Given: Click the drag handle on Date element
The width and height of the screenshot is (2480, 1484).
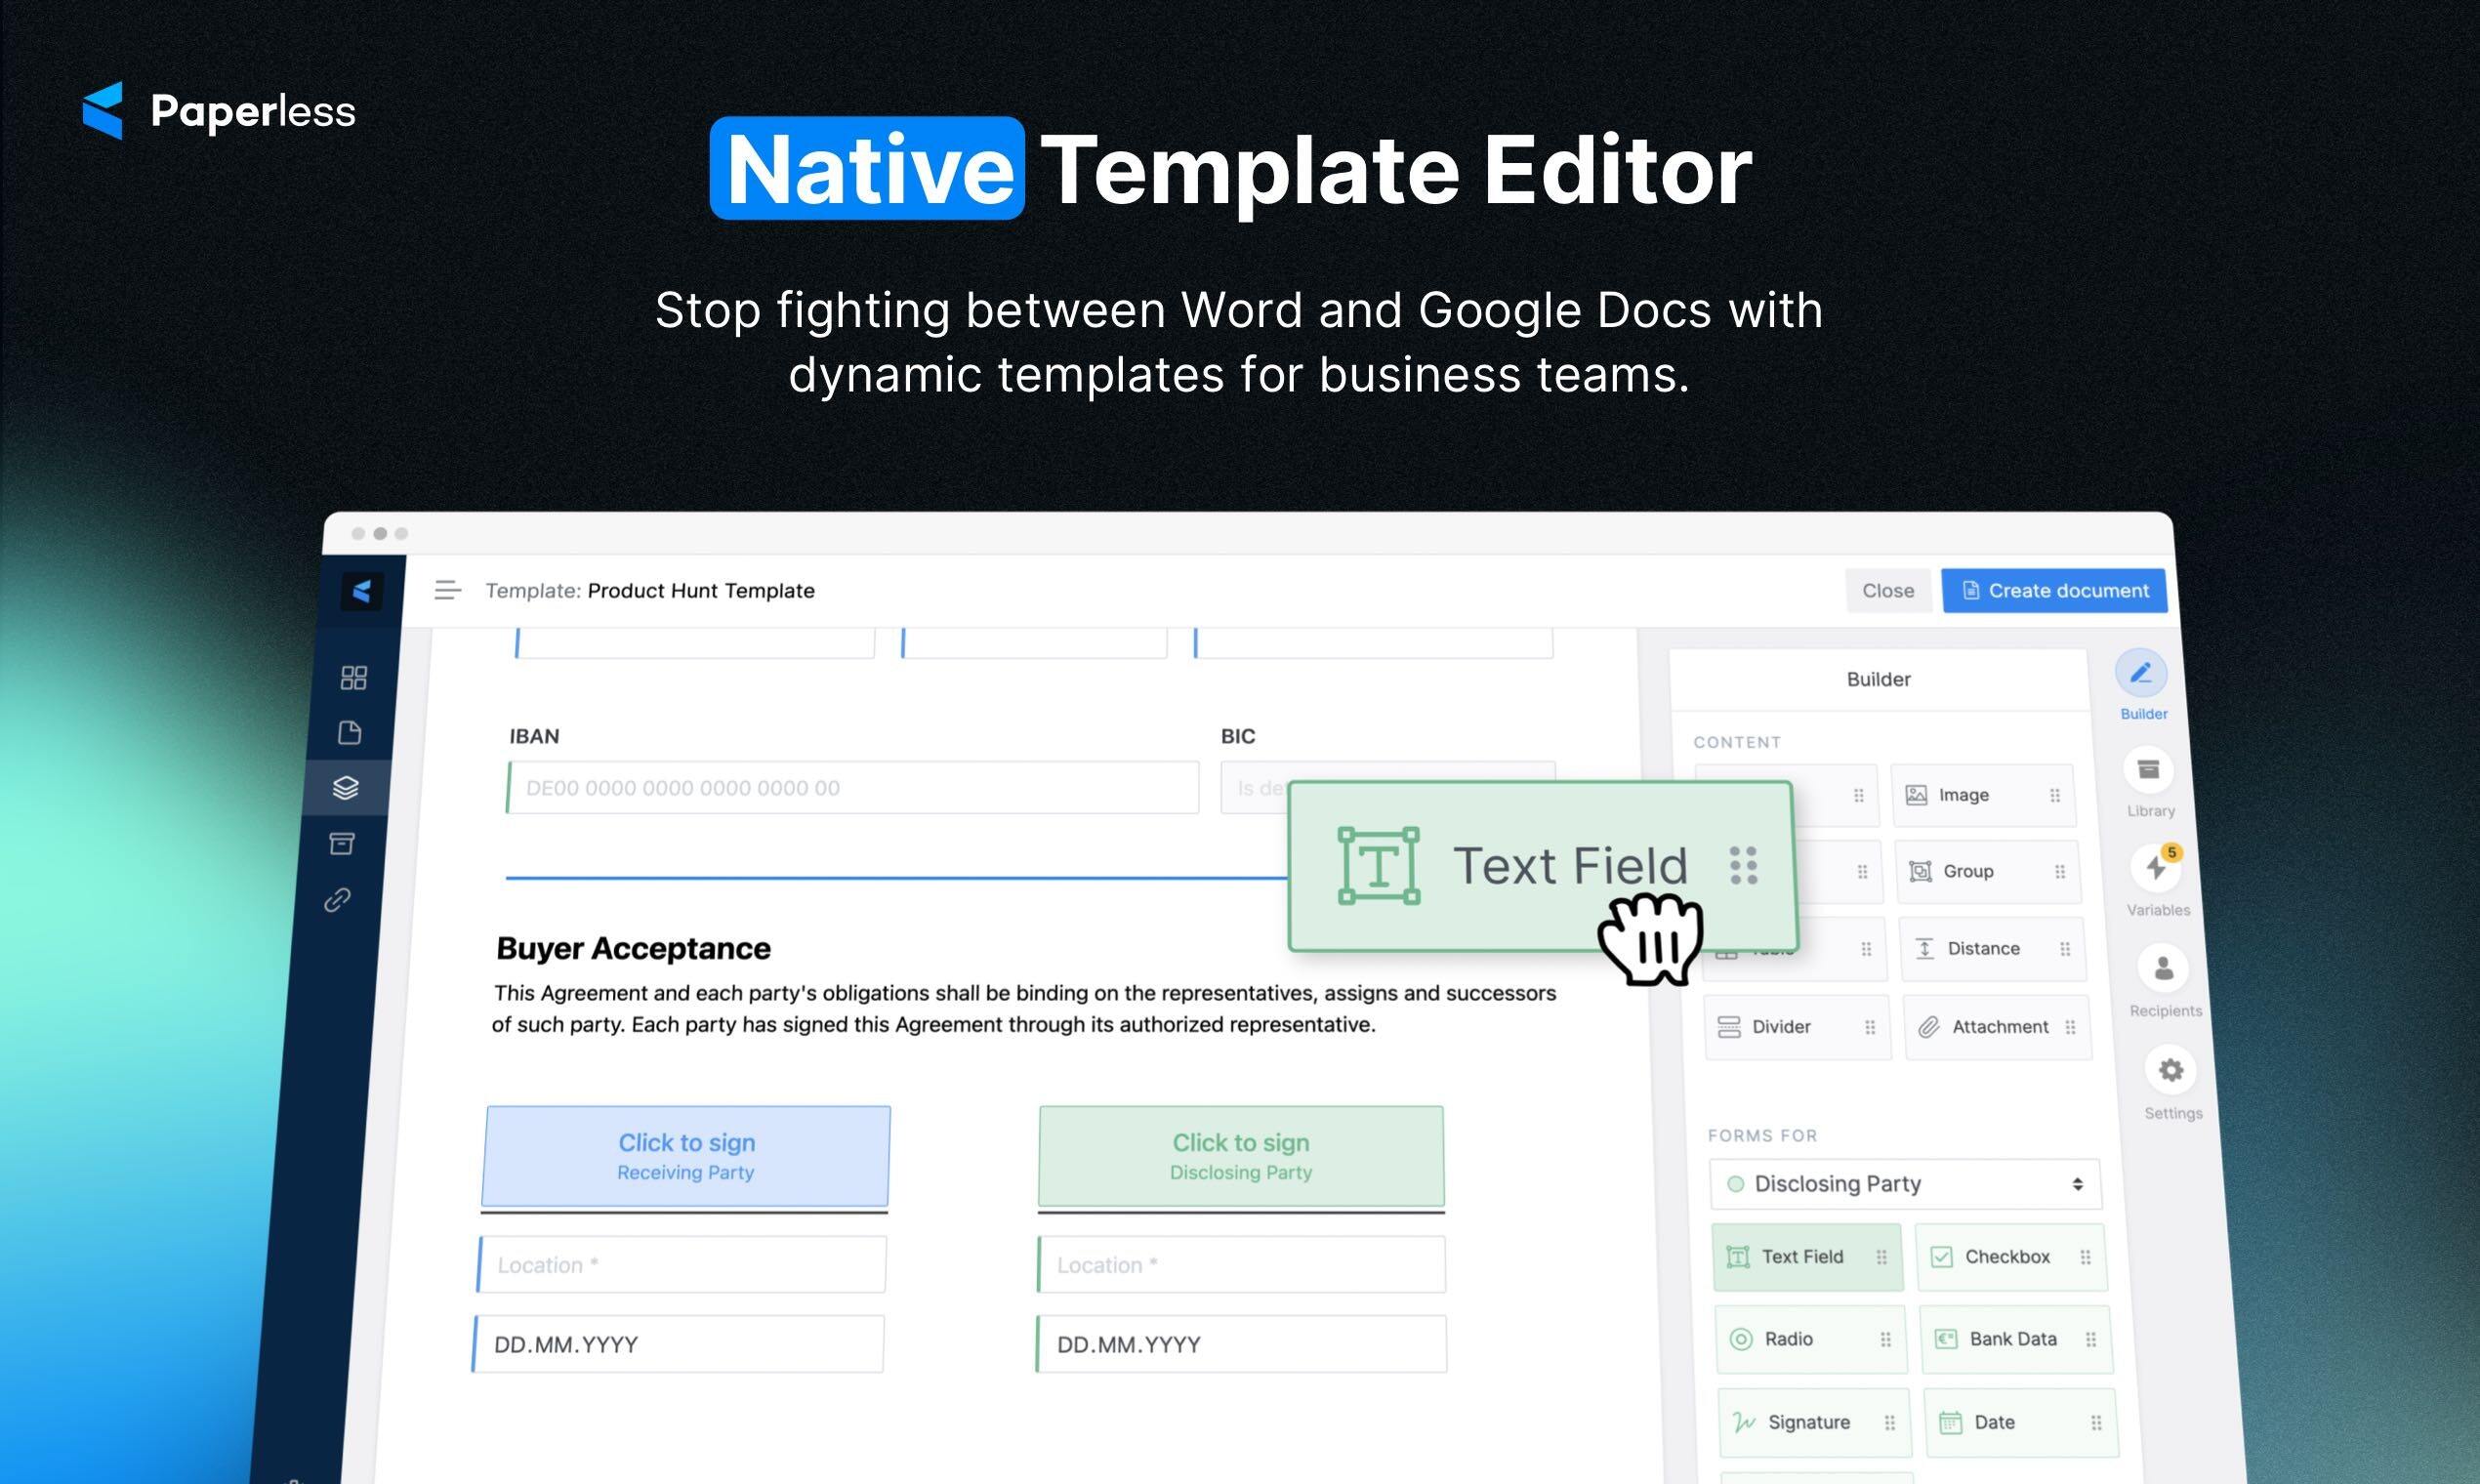Looking at the screenshot, I should click(2096, 1423).
